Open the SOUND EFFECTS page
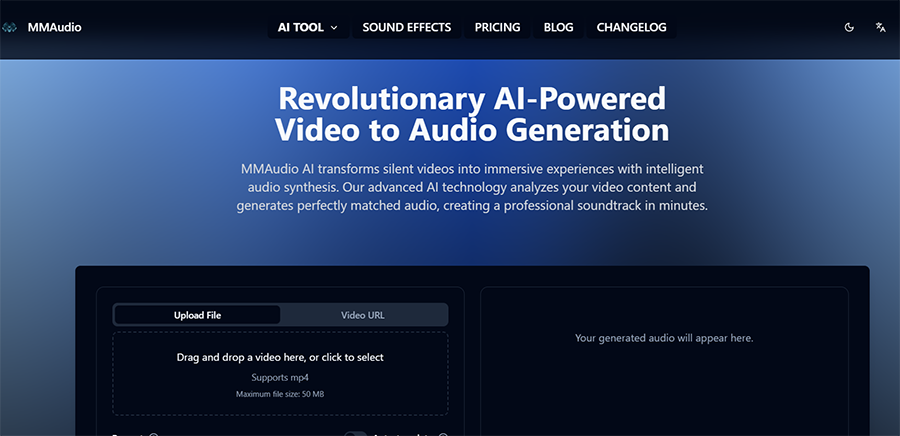Screen dimensions: 900x436 406,28
